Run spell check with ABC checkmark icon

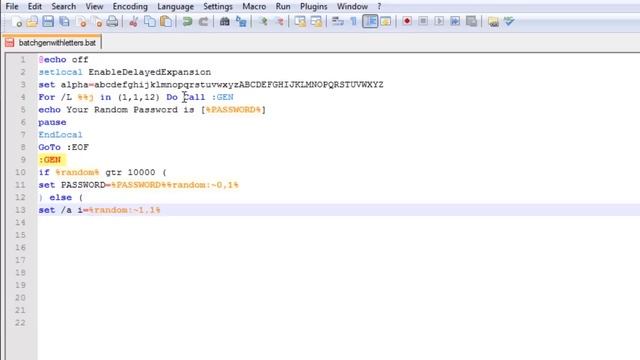pyautogui.click(x=509, y=21)
